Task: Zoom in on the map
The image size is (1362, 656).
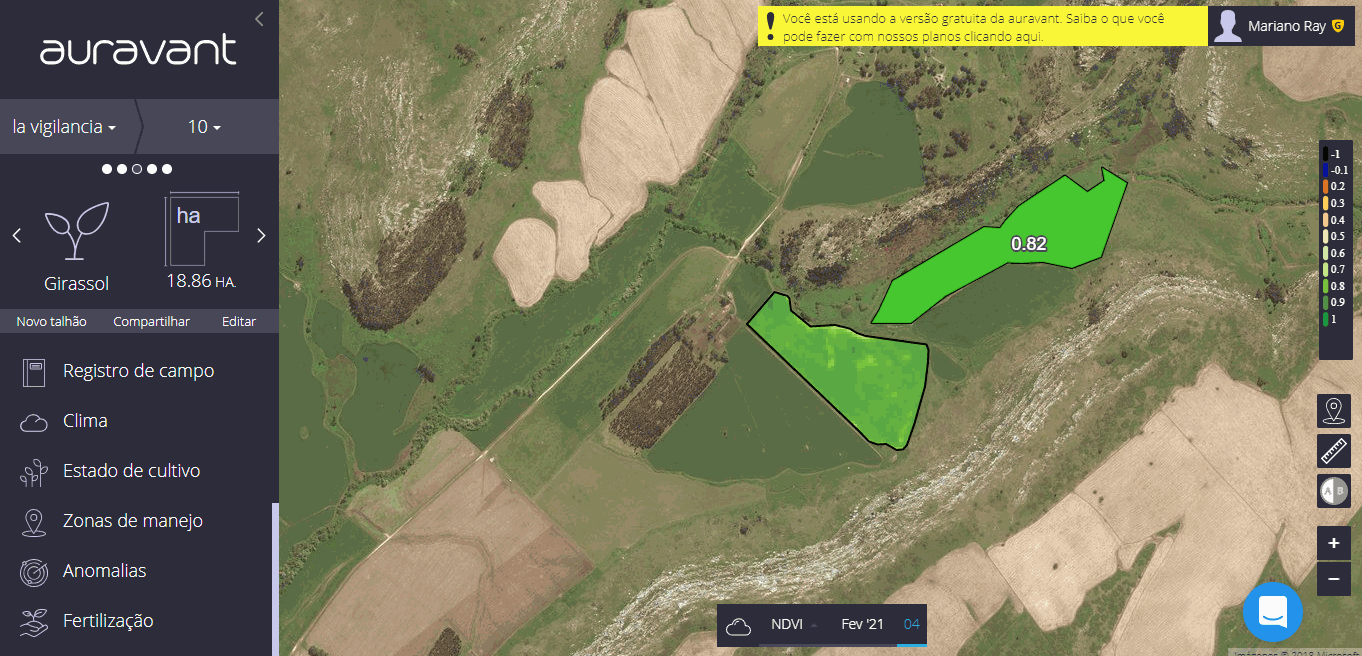Action: 1333,544
